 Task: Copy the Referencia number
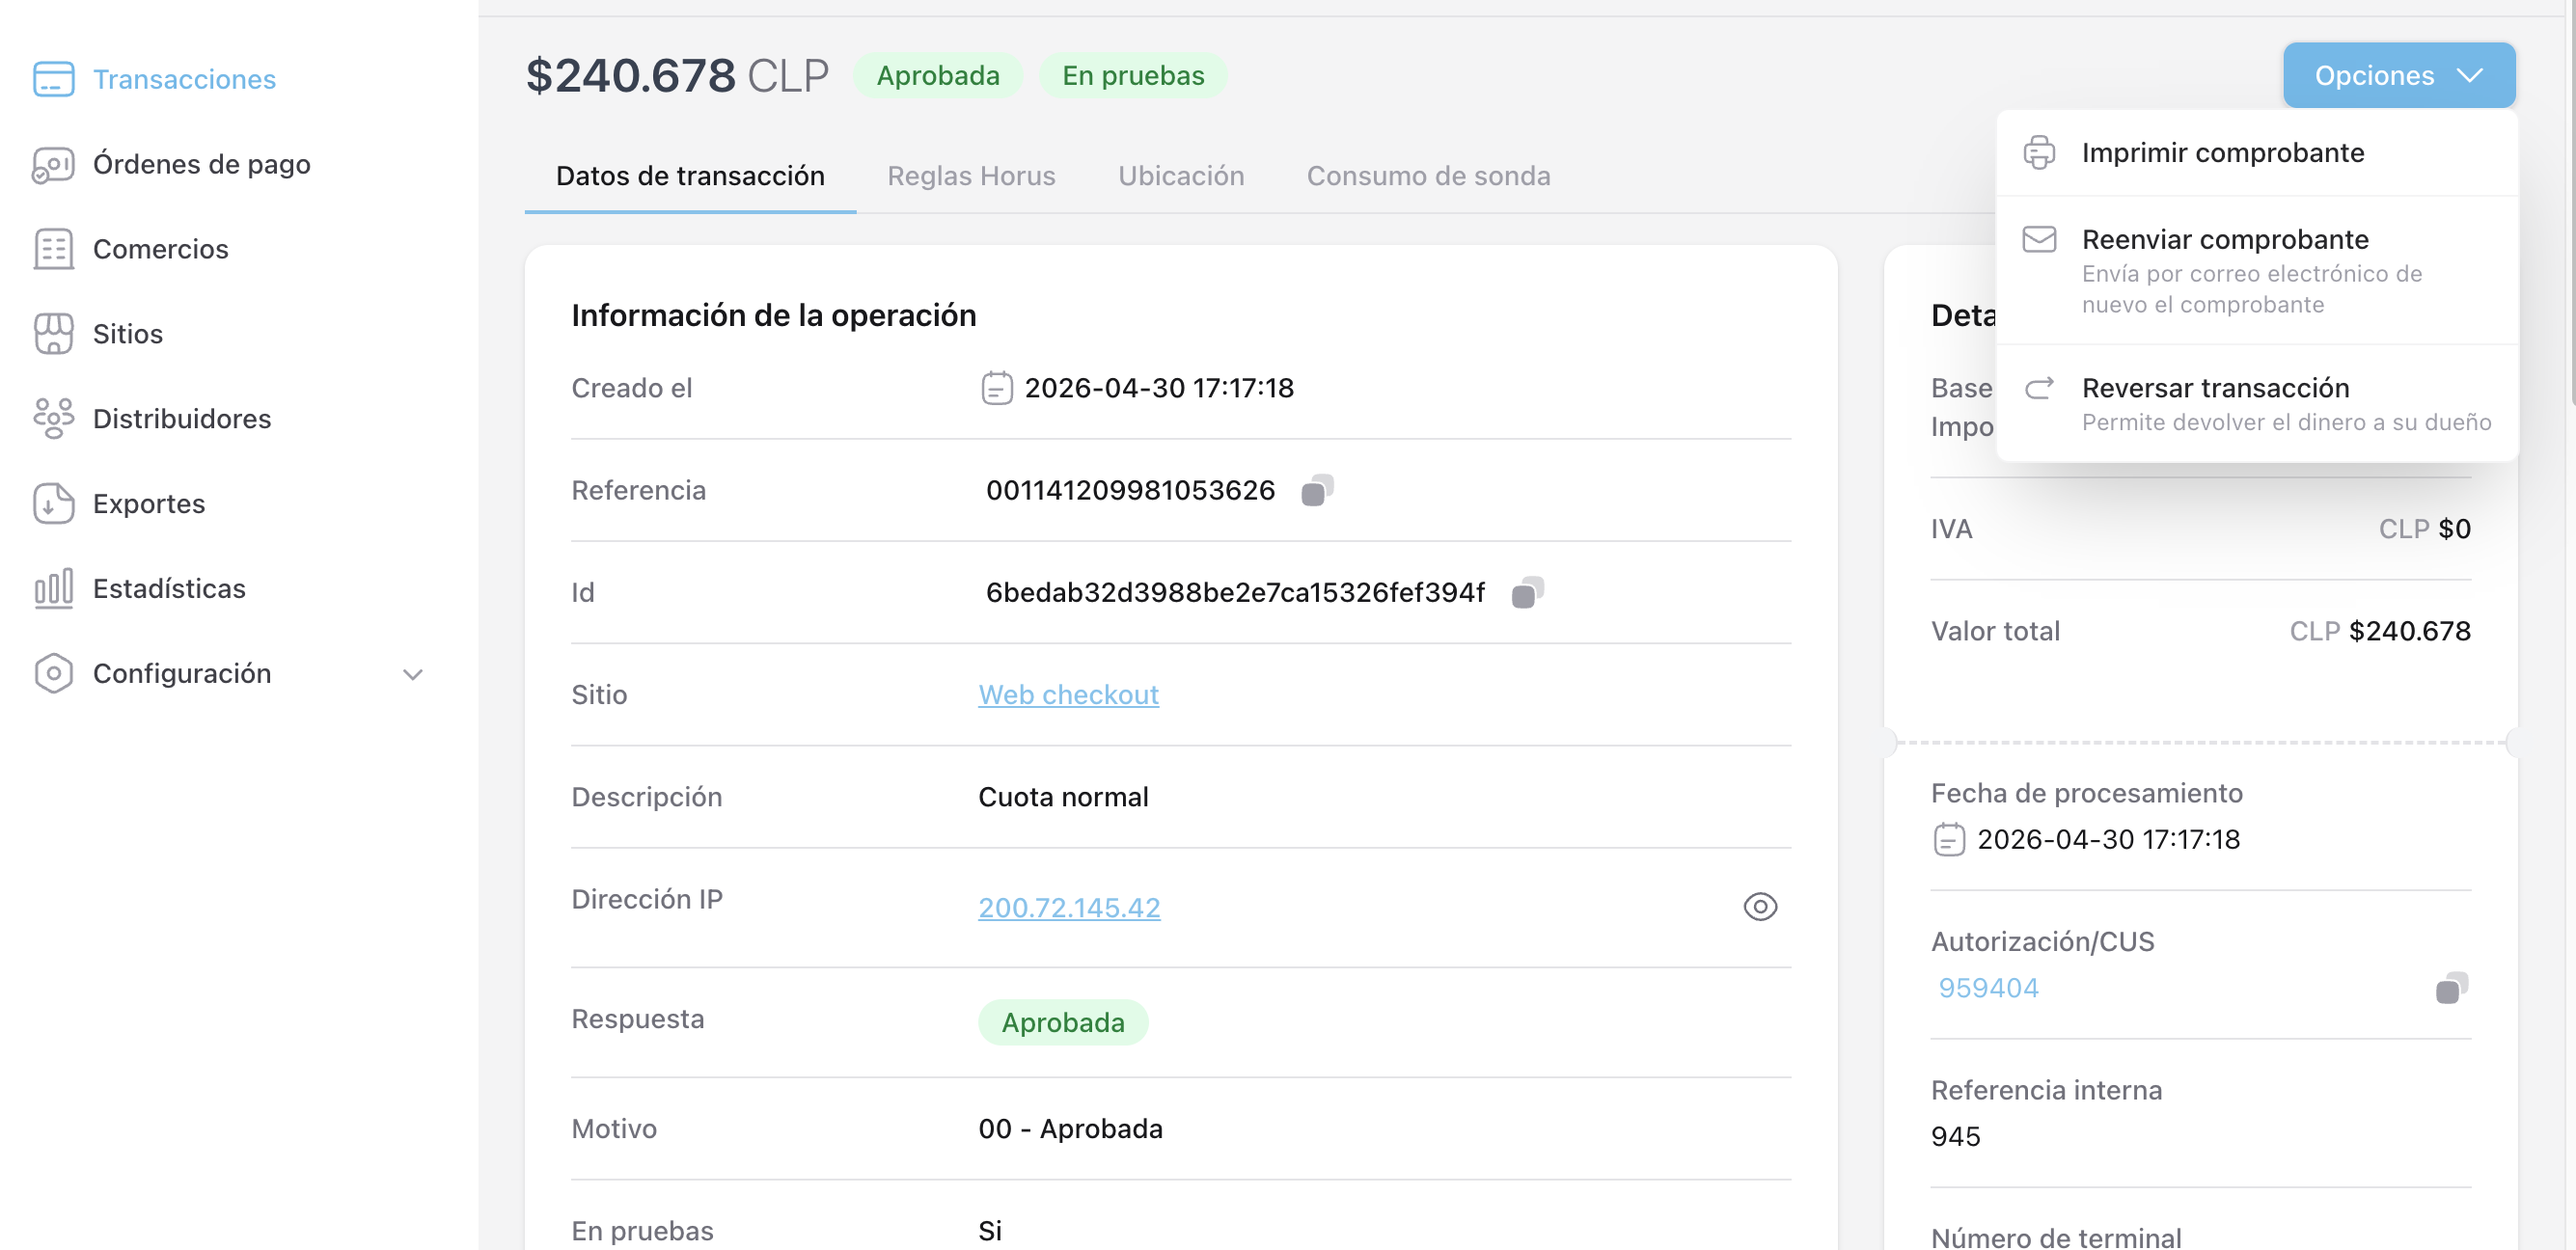tap(1317, 490)
